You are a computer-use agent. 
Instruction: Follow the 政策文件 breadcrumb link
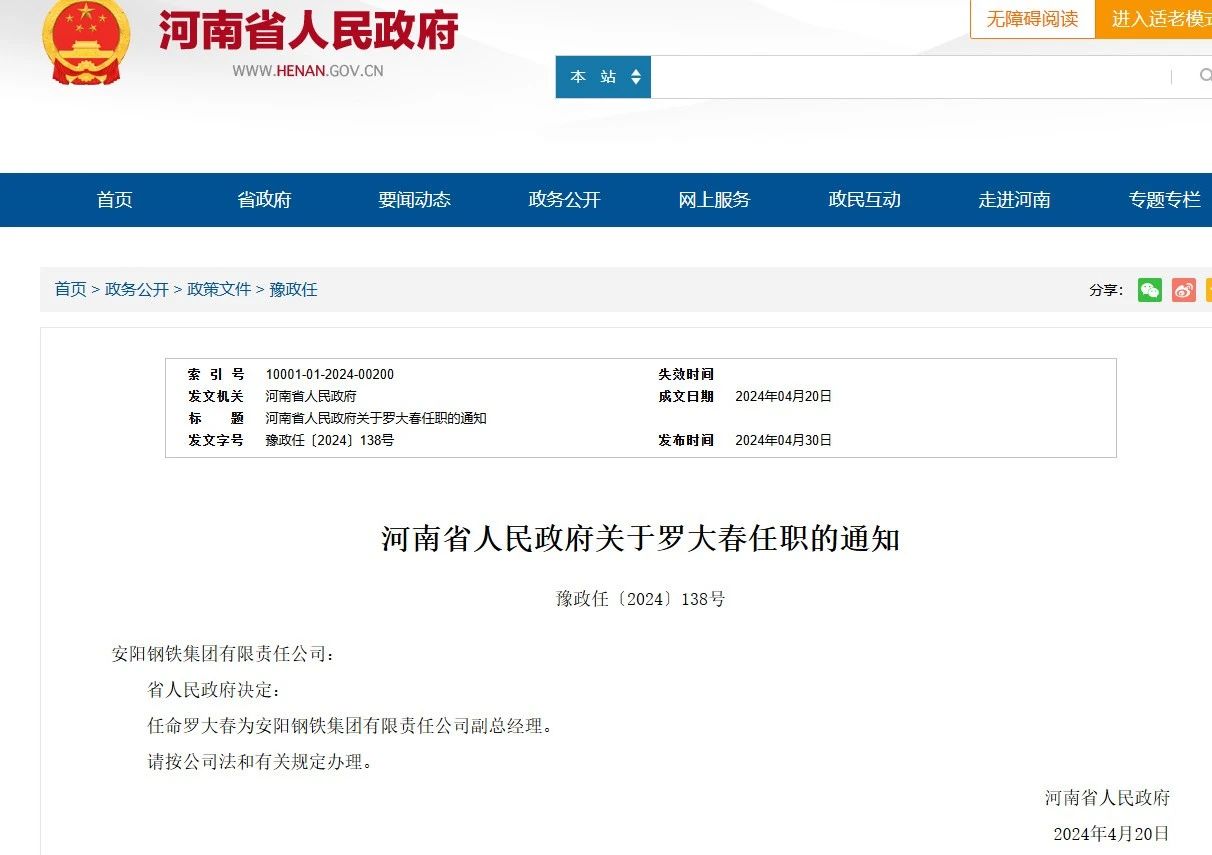219,289
